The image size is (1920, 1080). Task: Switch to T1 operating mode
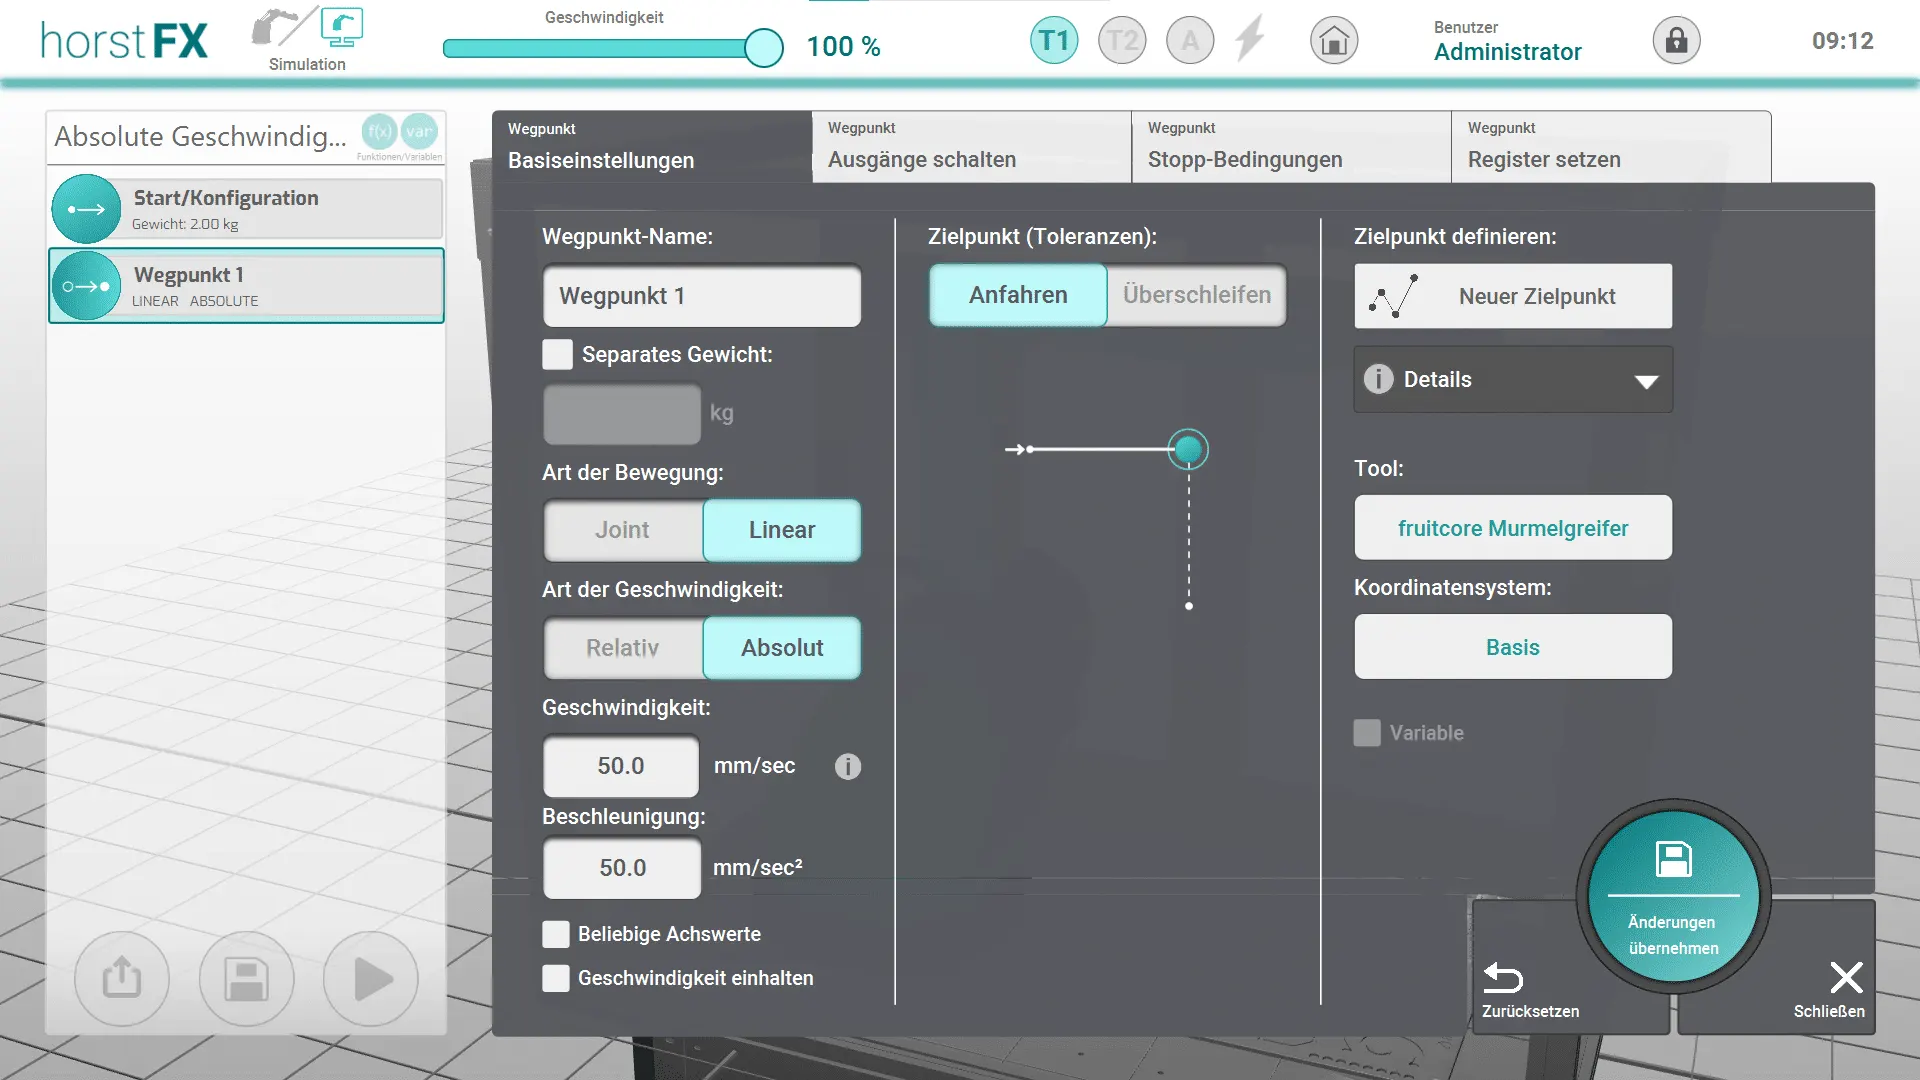[1054, 41]
